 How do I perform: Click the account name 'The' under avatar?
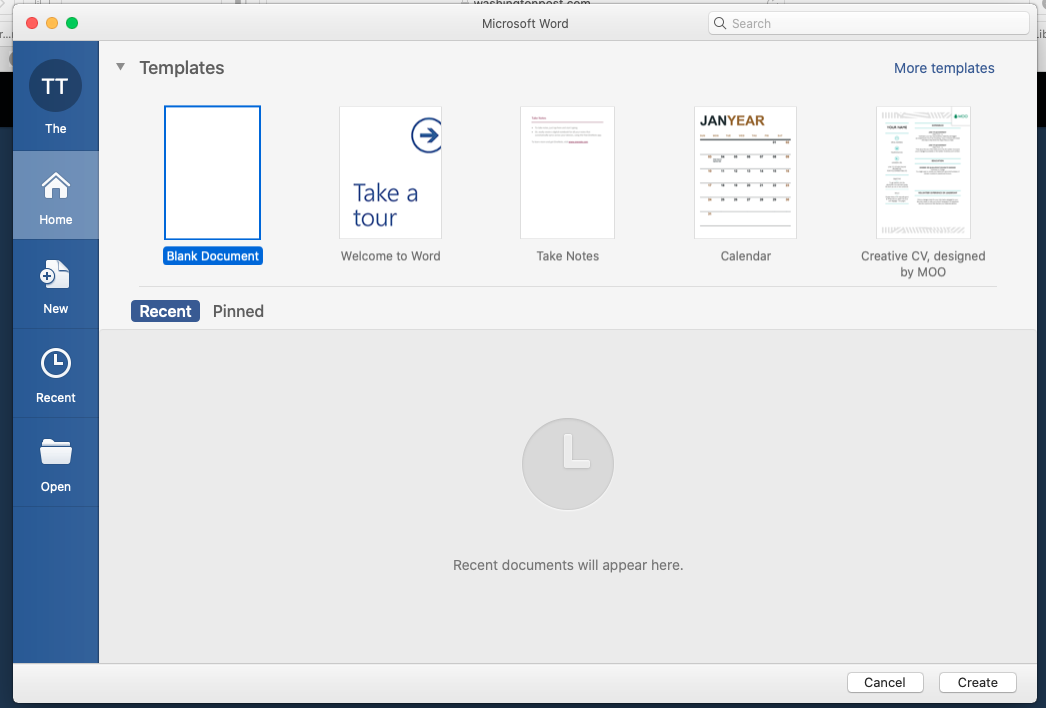pos(55,128)
